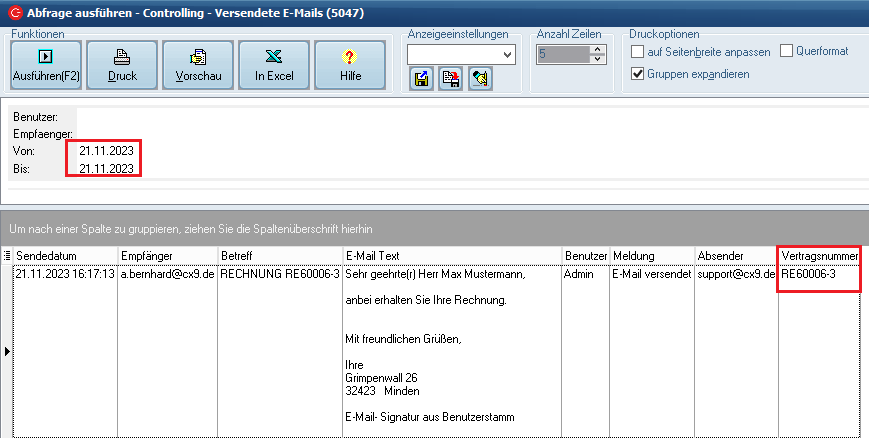Click the grid column chooser icon

coord(8,256)
